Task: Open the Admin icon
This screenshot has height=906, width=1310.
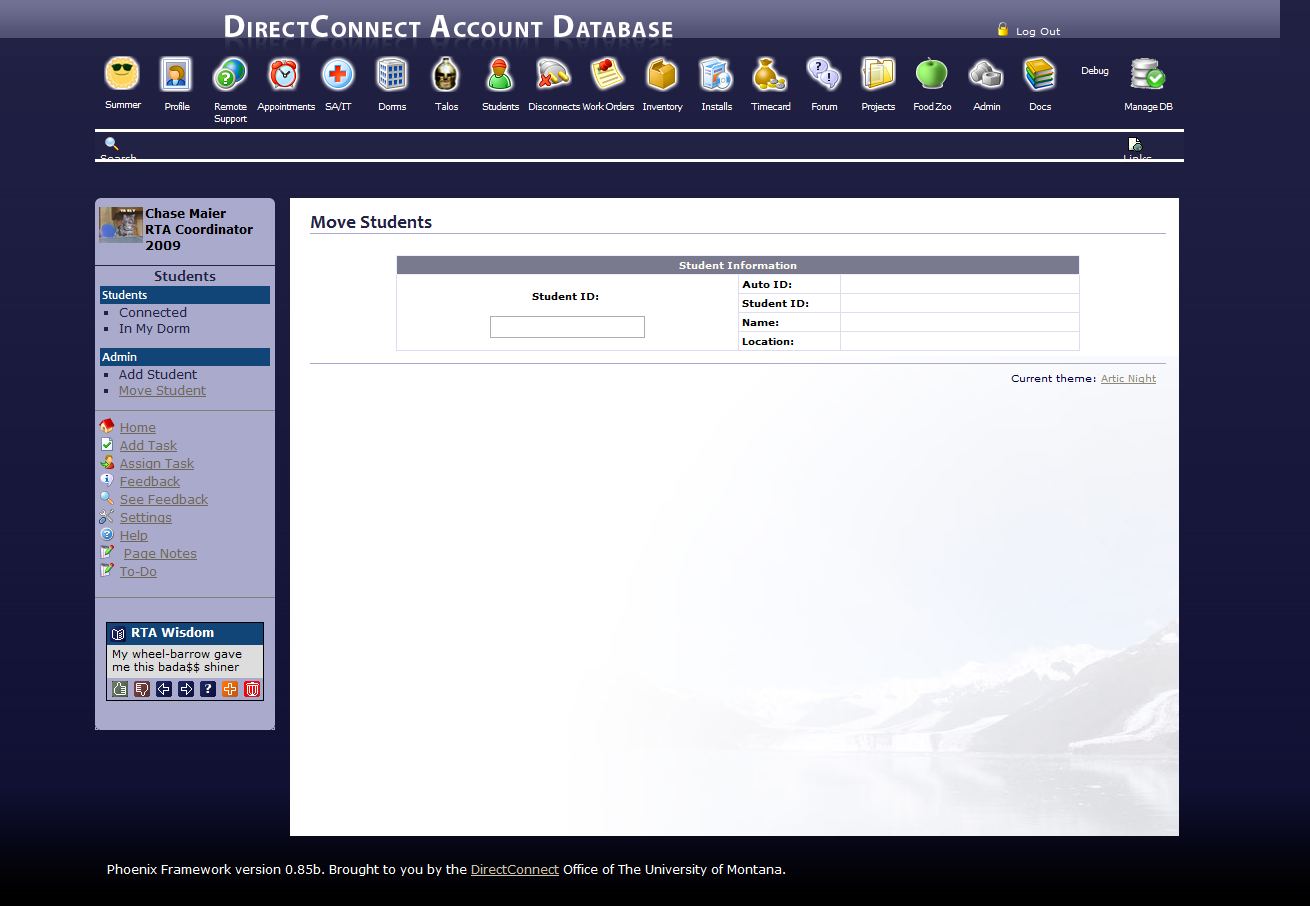Action: [x=986, y=74]
